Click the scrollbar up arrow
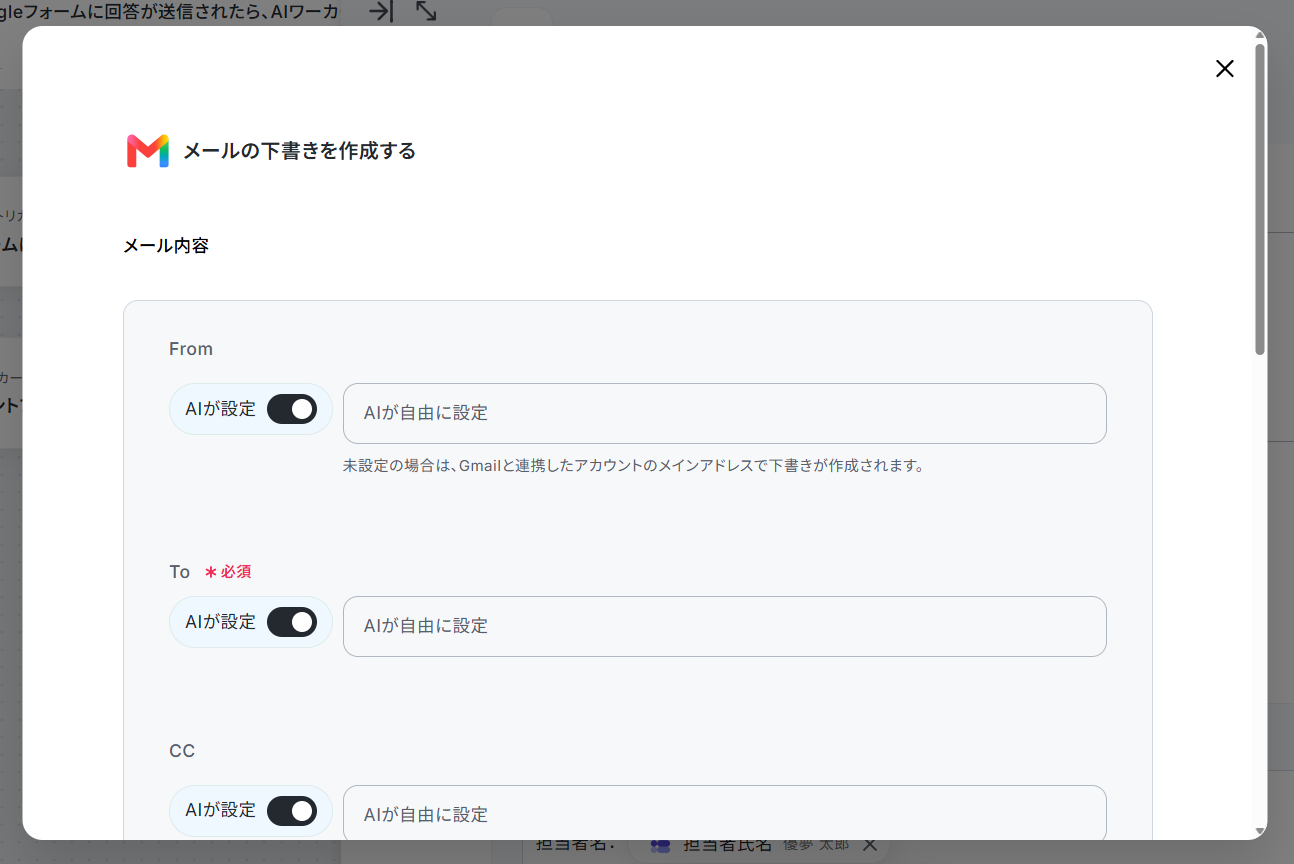Viewport: 1294px width, 864px height. pos(1260,36)
